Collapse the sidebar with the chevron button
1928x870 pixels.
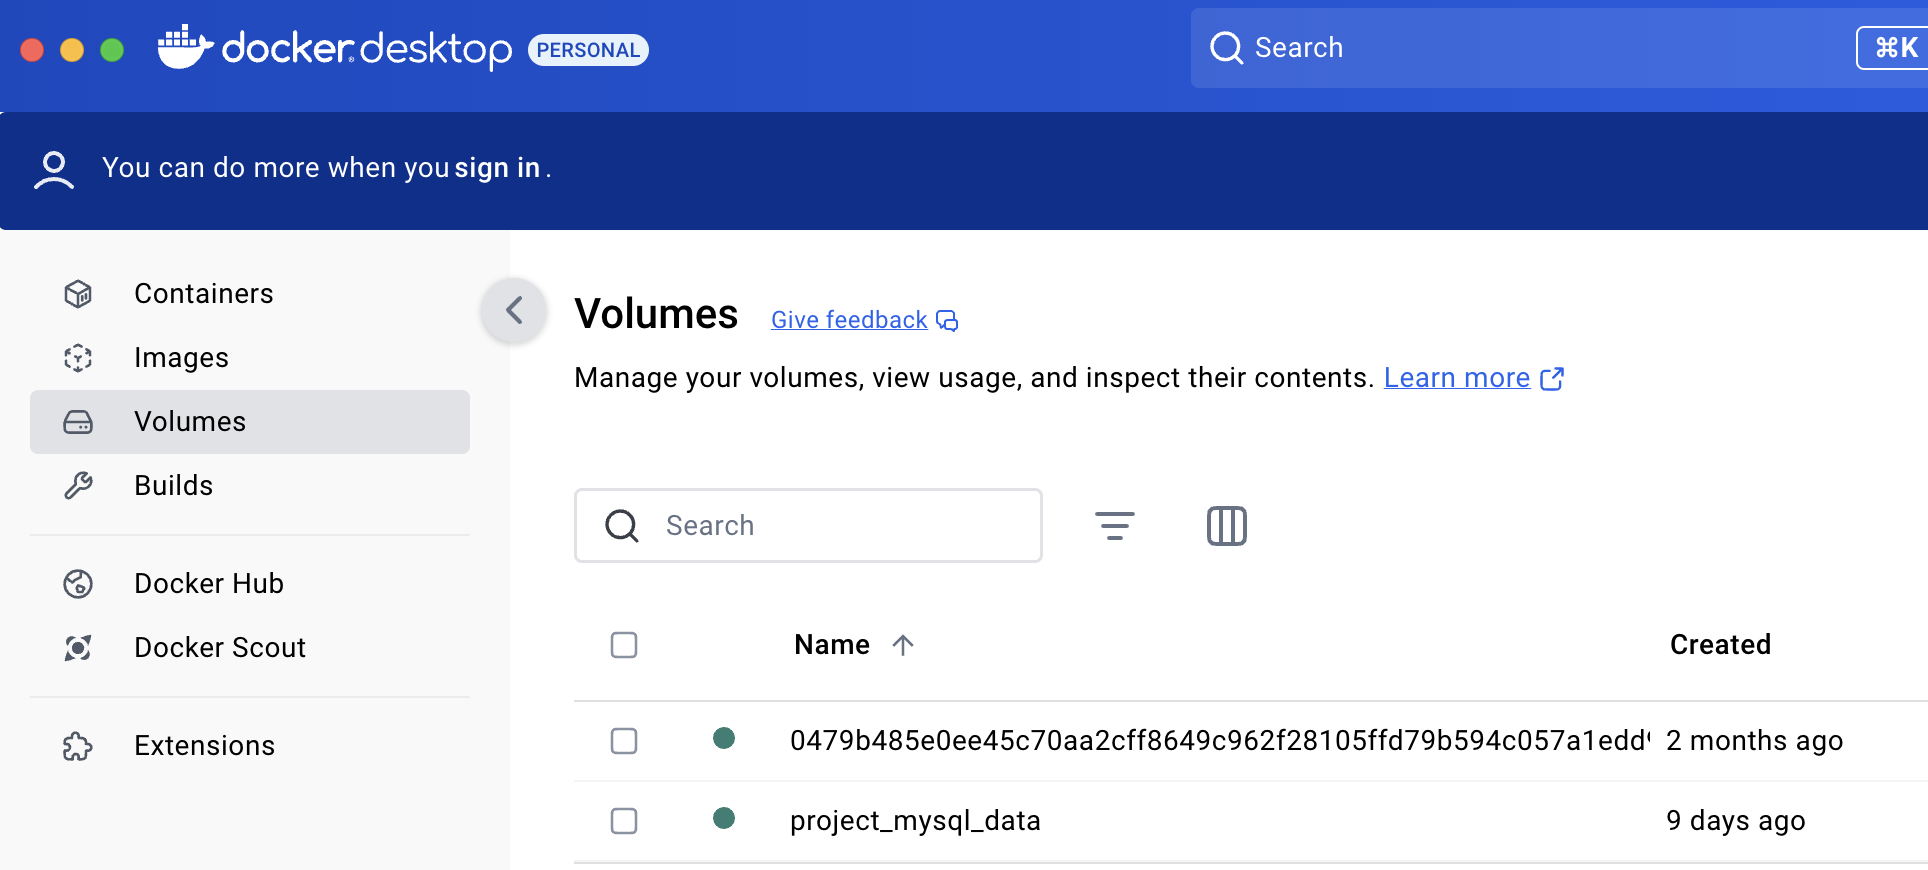[514, 311]
